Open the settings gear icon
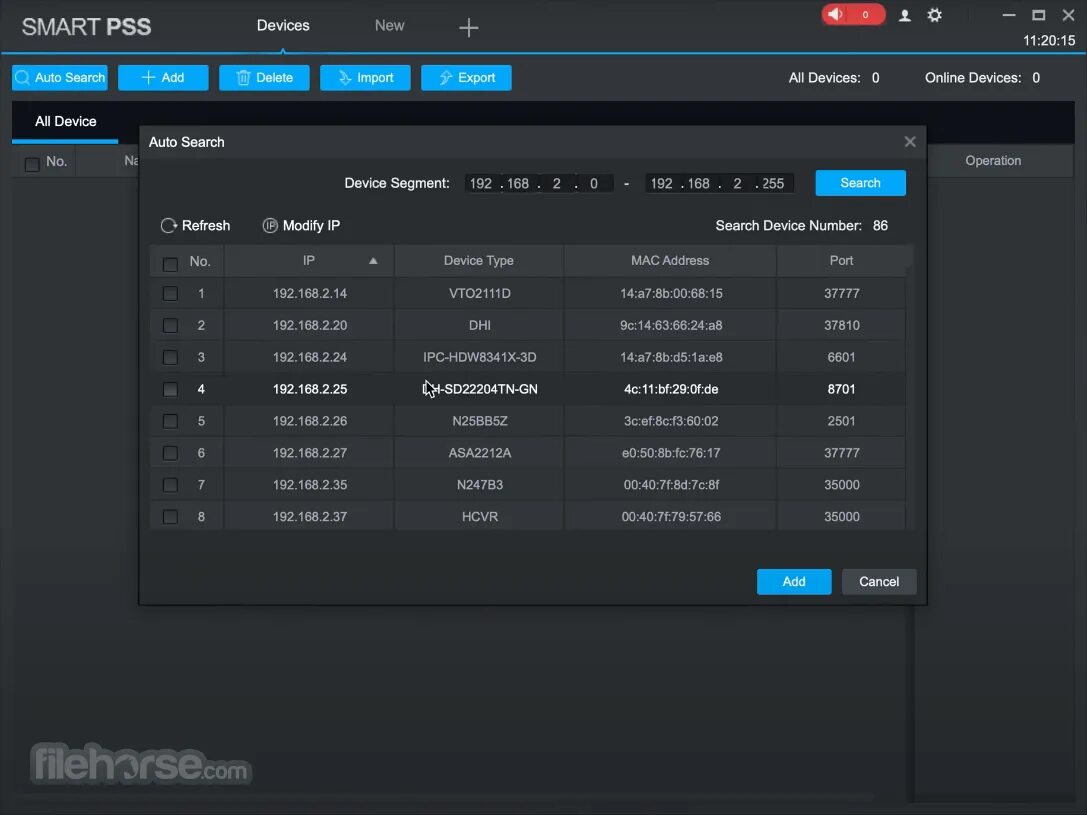 (x=934, y=15)
